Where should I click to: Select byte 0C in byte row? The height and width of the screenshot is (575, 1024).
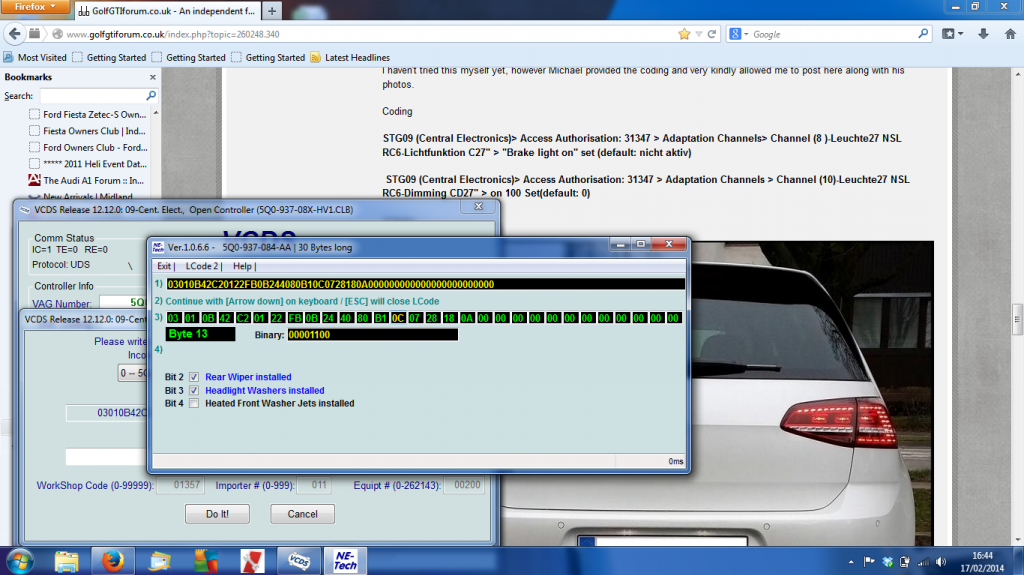click(x=398, y=318)
